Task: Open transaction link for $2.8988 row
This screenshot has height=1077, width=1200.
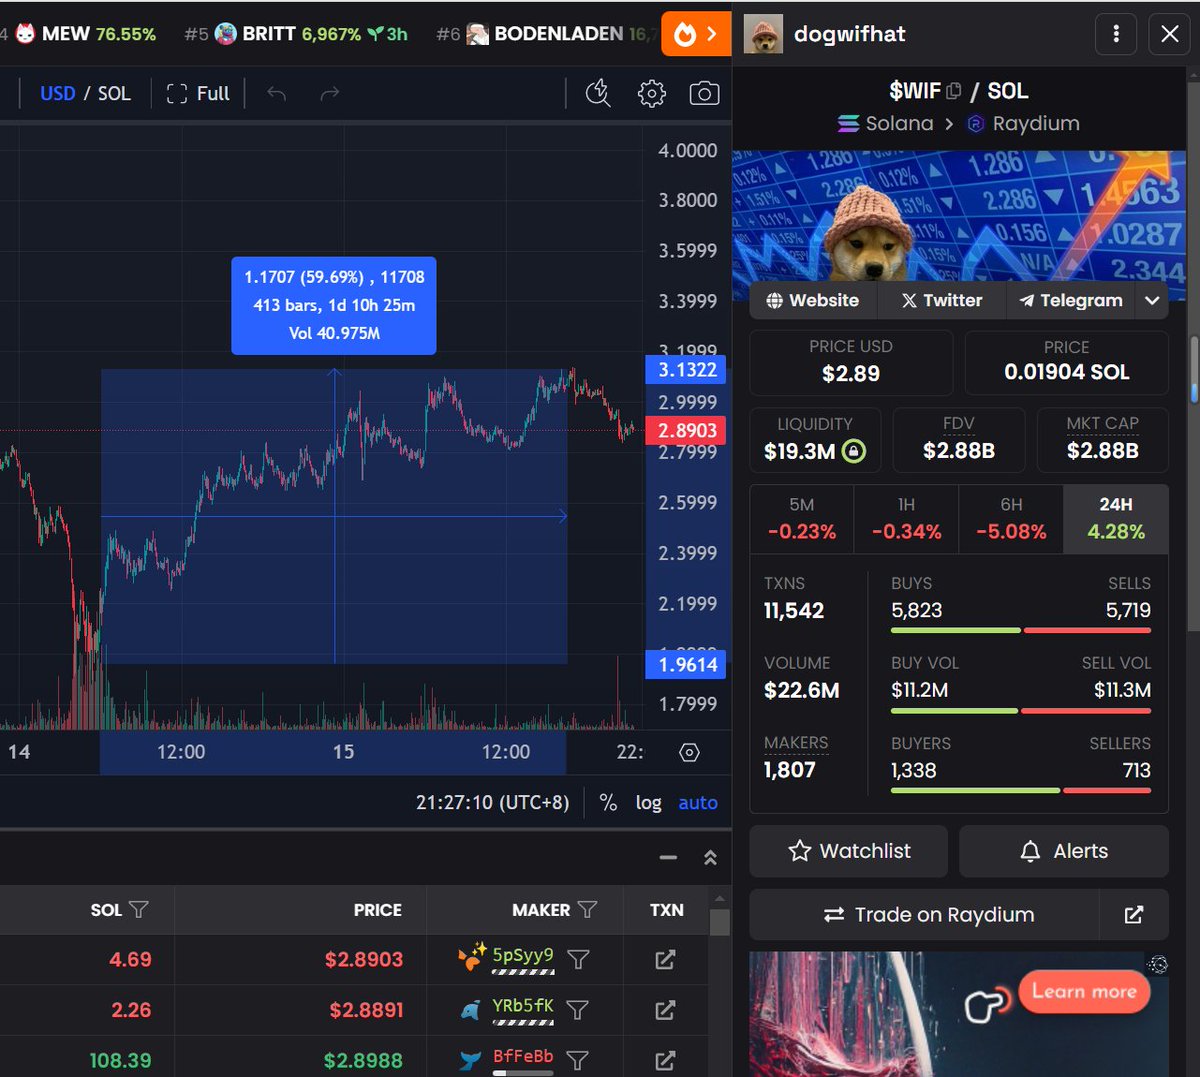Action: (x=665, y=1060)
